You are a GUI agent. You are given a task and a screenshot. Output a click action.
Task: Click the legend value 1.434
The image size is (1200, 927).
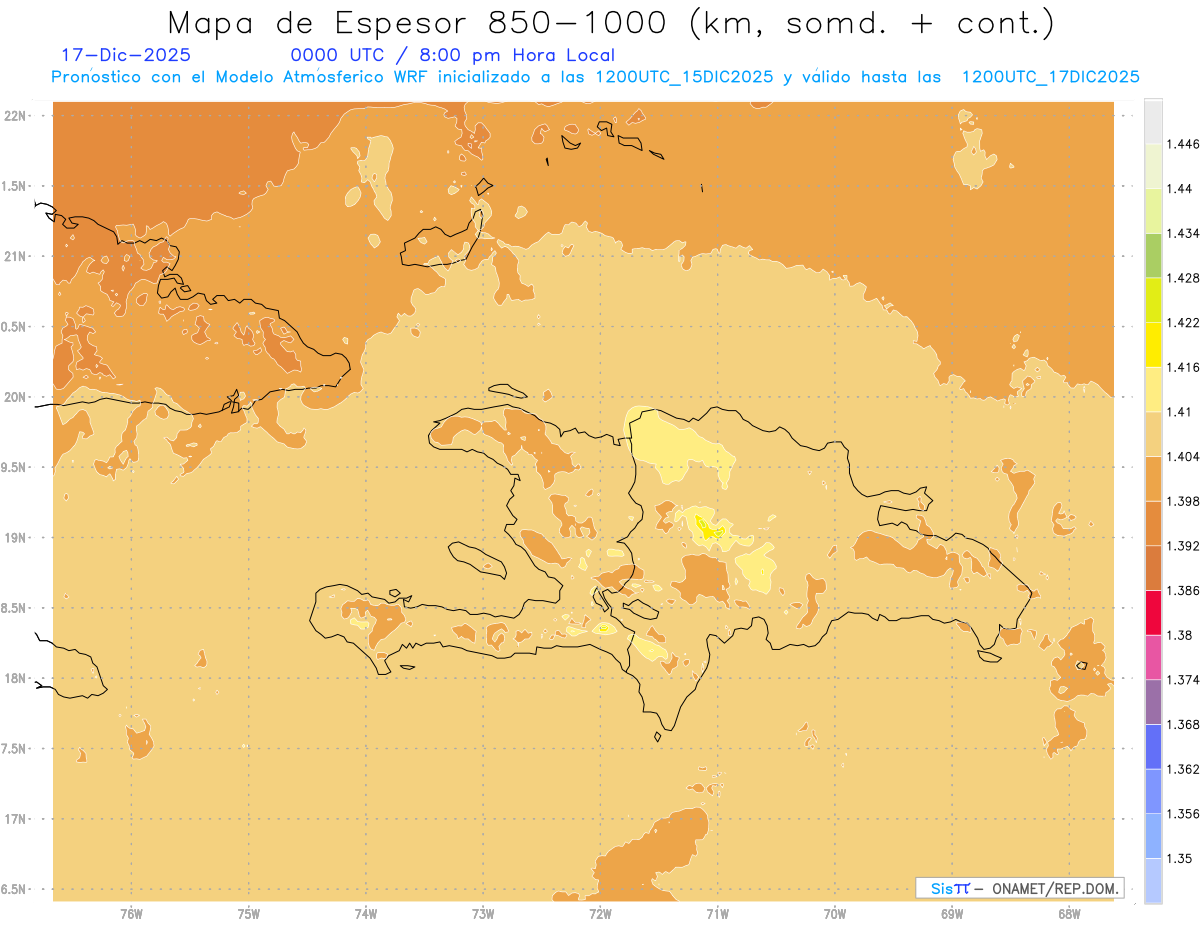(1184, 233)
